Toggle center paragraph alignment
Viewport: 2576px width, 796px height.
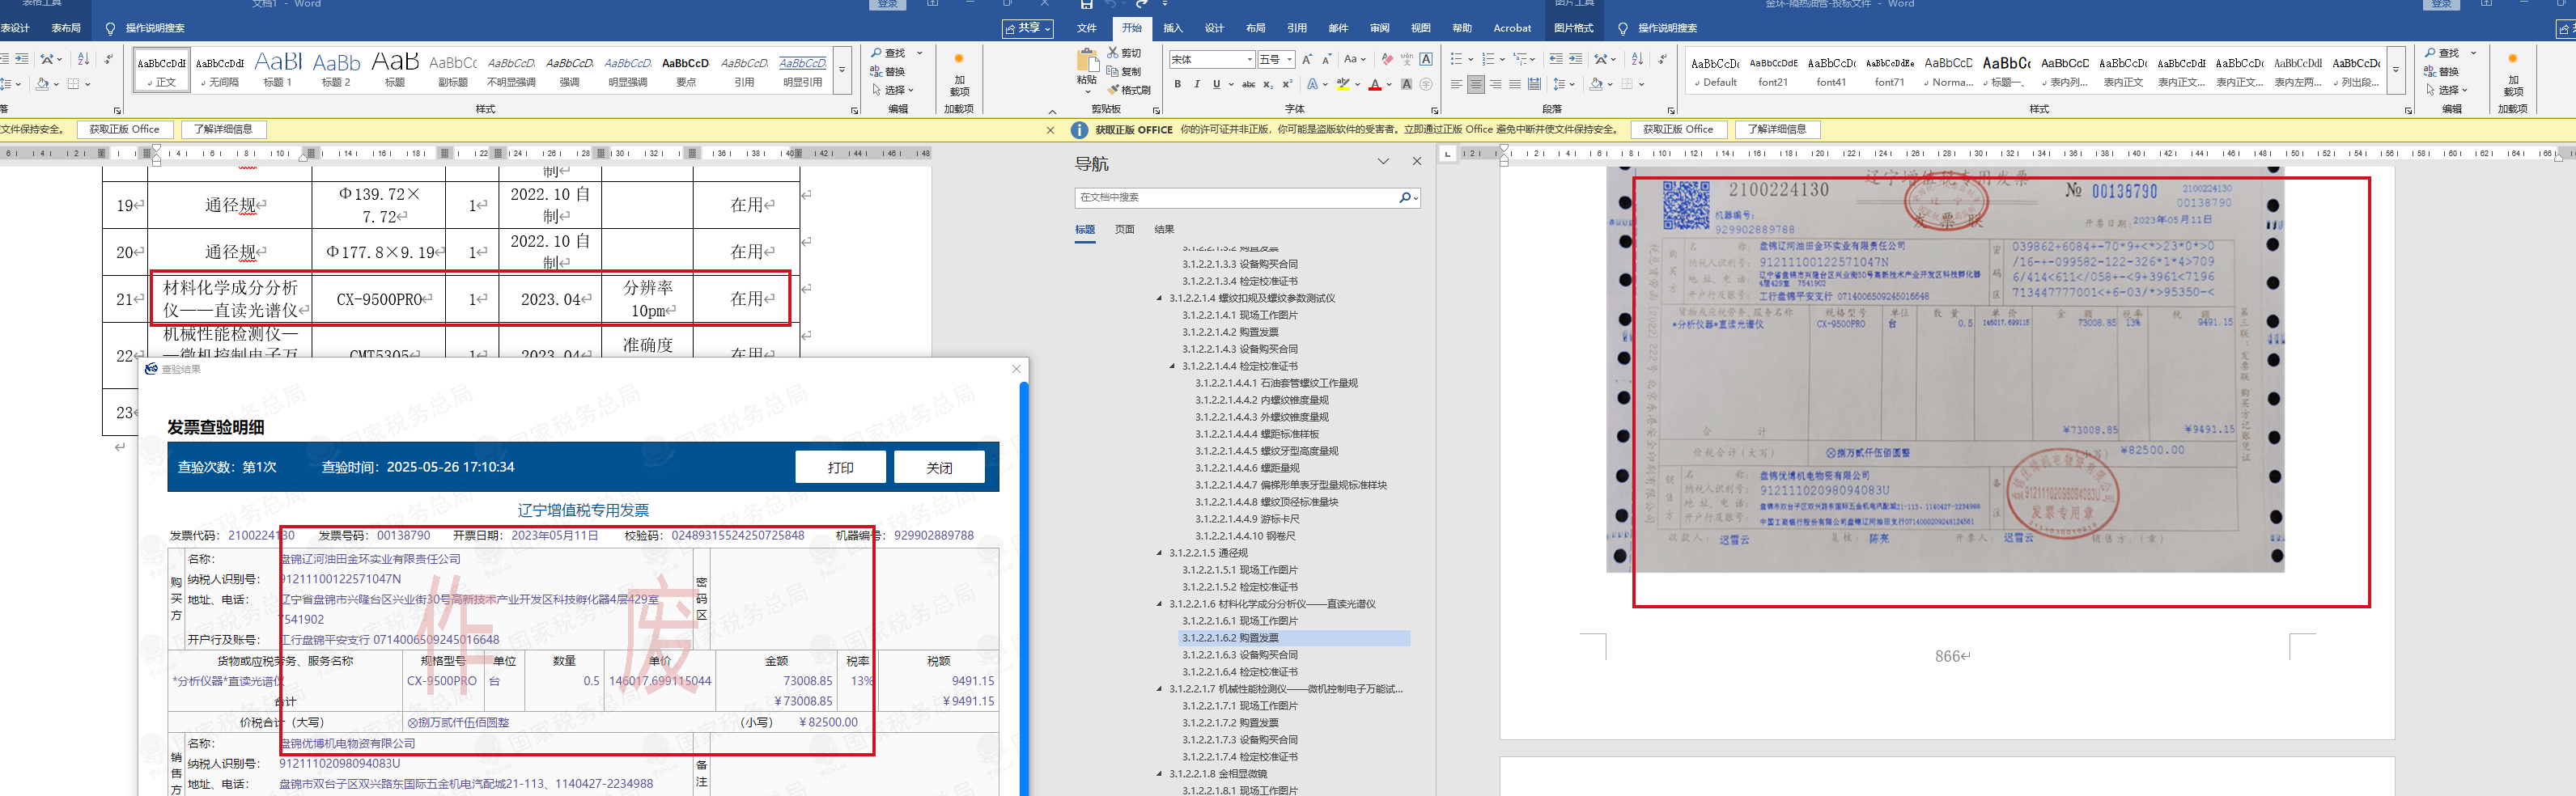pyautogui.click(x=1476, y=85)
